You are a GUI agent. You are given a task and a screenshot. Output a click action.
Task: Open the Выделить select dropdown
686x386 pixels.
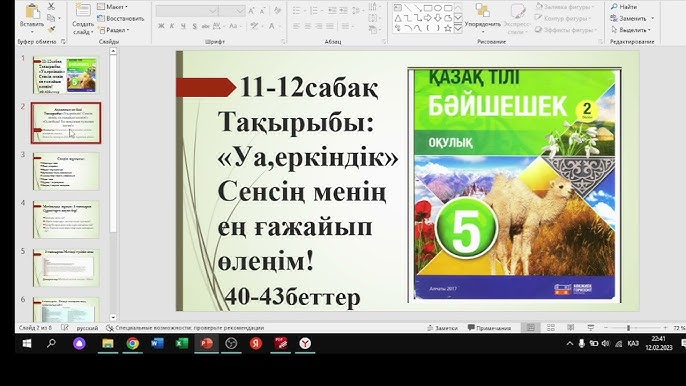point(630,30)
